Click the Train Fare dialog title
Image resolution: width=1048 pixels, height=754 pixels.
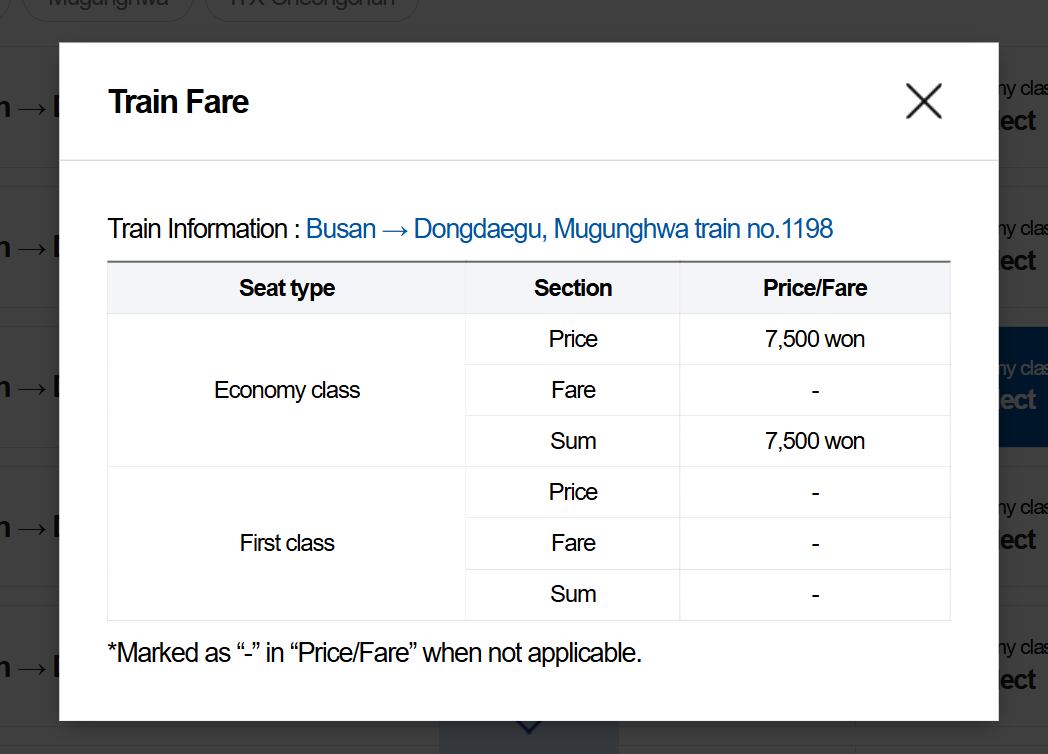[x=178, y=102]
